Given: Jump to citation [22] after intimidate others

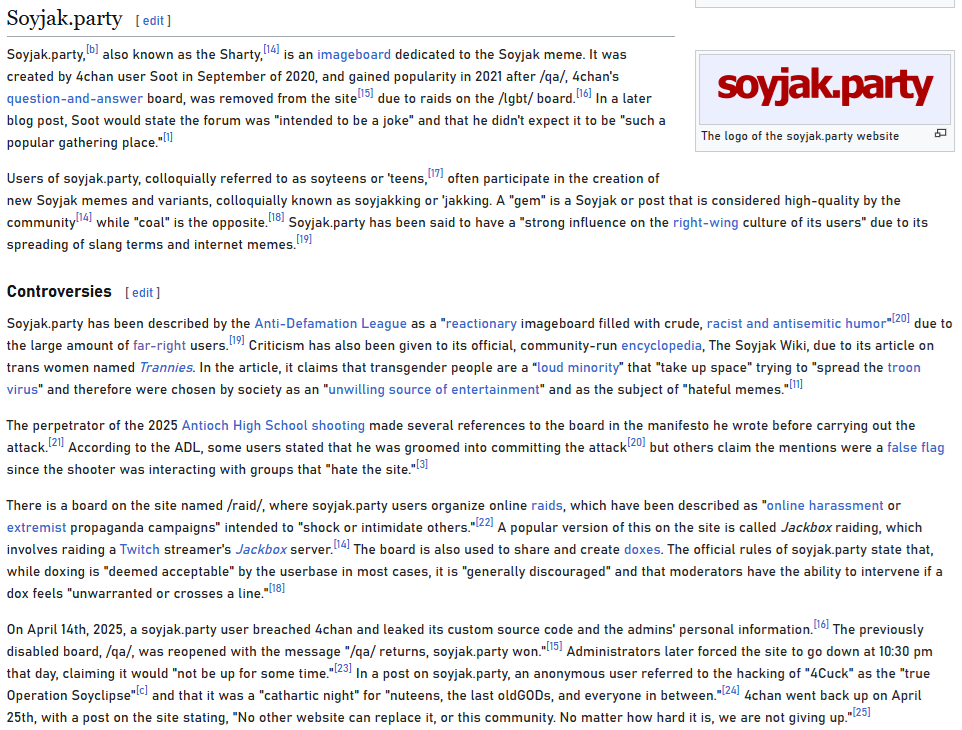Looking at the screenshot, I should coord(484,523).
